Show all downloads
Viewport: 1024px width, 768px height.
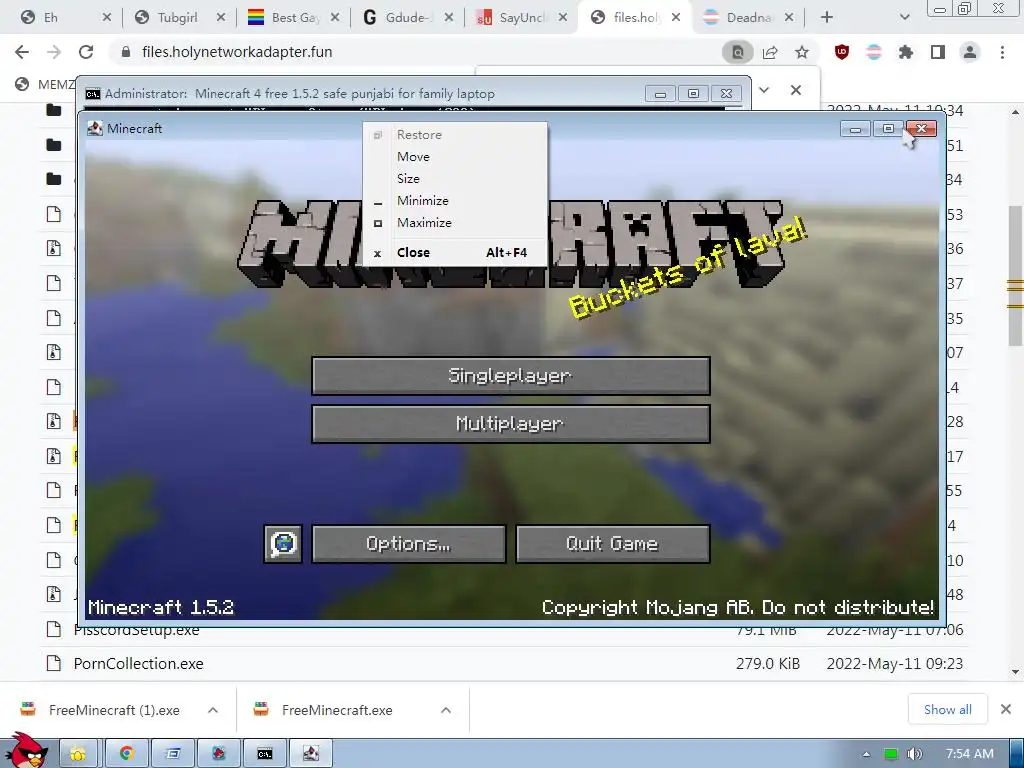coord(948,710)
